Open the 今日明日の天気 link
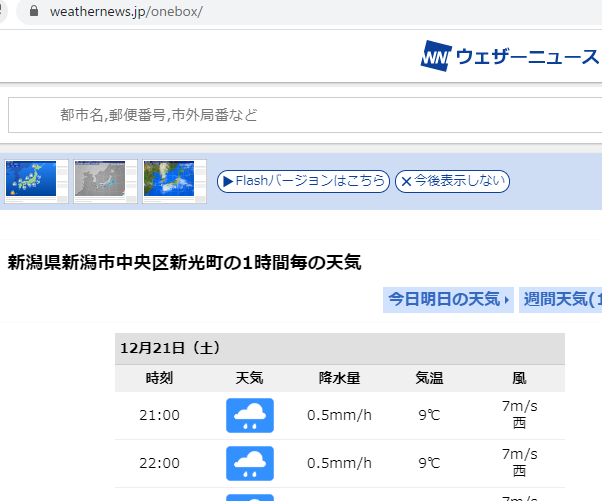602x501 pixels. (448, 299)
